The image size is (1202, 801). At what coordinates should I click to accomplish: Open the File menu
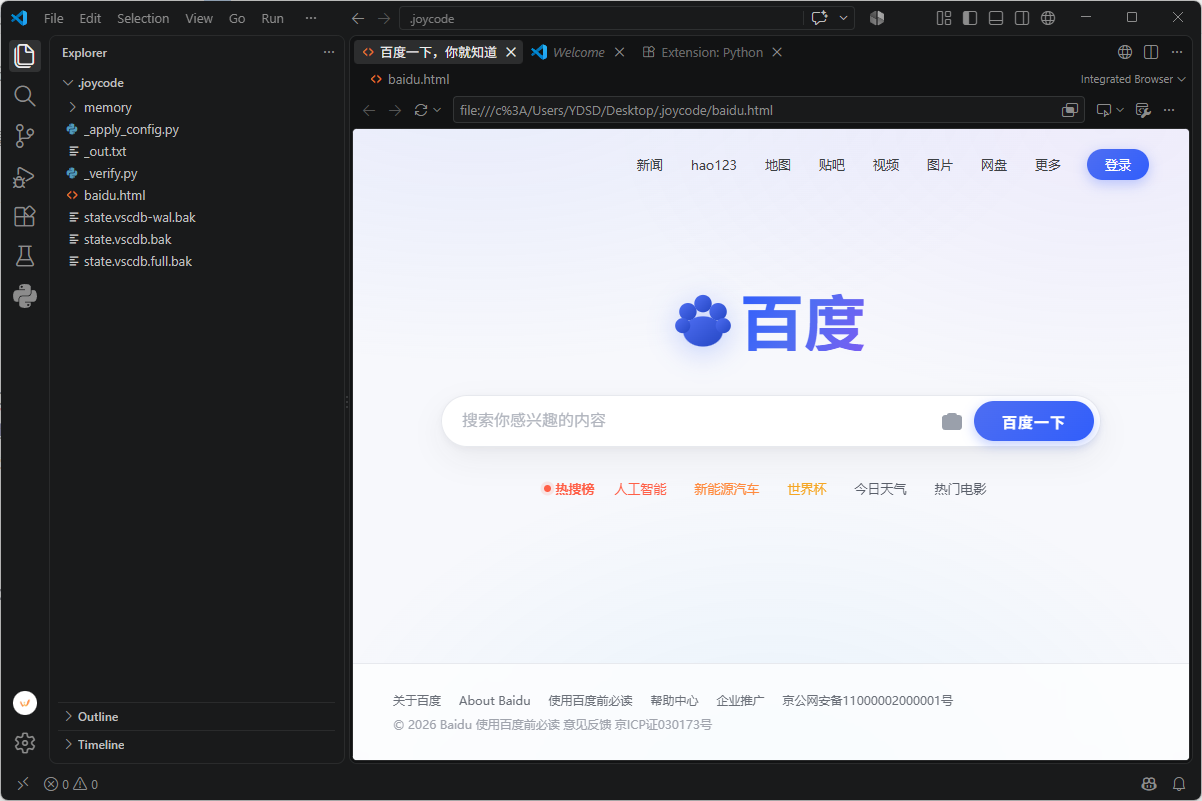tap(54, 18)
